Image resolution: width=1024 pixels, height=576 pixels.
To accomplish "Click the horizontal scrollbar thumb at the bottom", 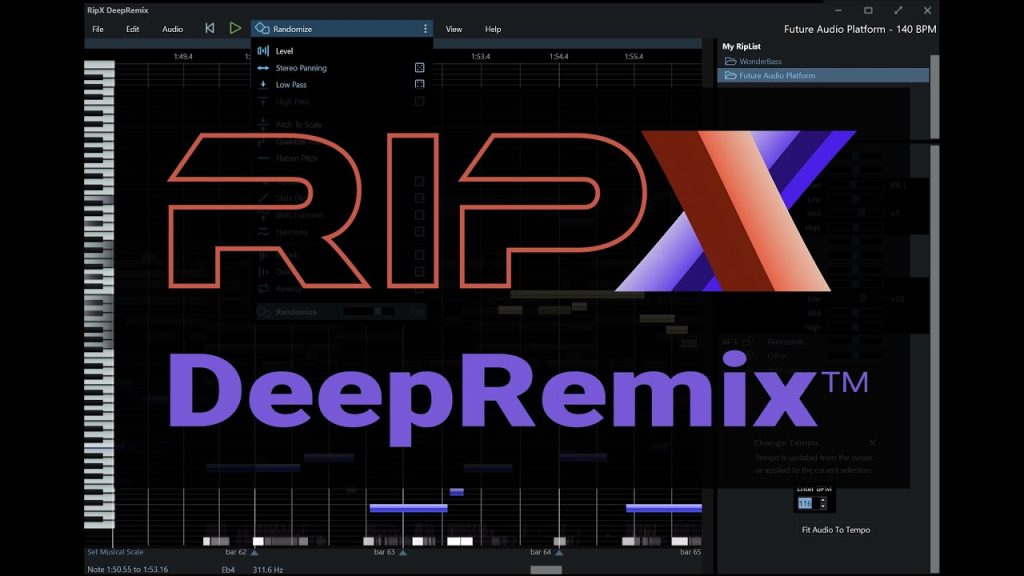I will coord(546,570).
